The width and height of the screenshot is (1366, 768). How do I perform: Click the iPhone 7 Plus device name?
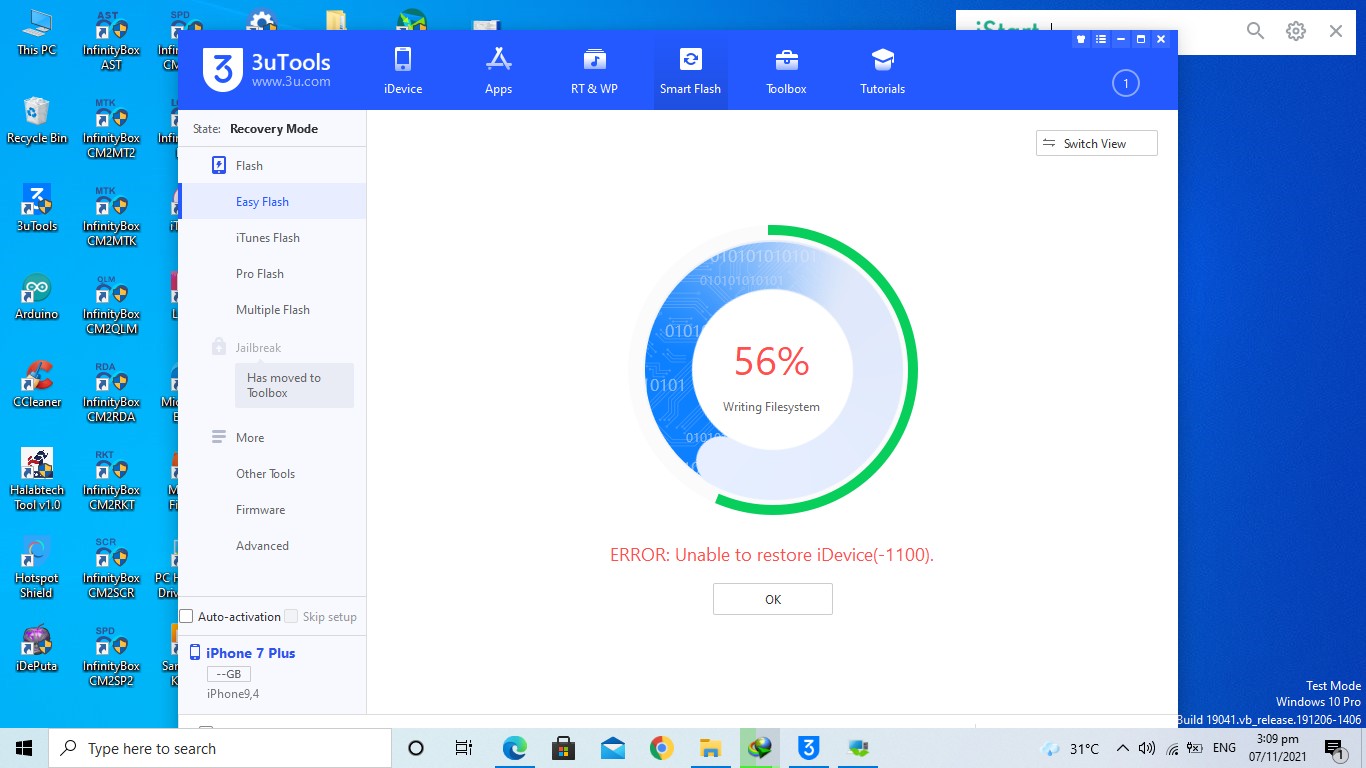[x=250, y=653]
